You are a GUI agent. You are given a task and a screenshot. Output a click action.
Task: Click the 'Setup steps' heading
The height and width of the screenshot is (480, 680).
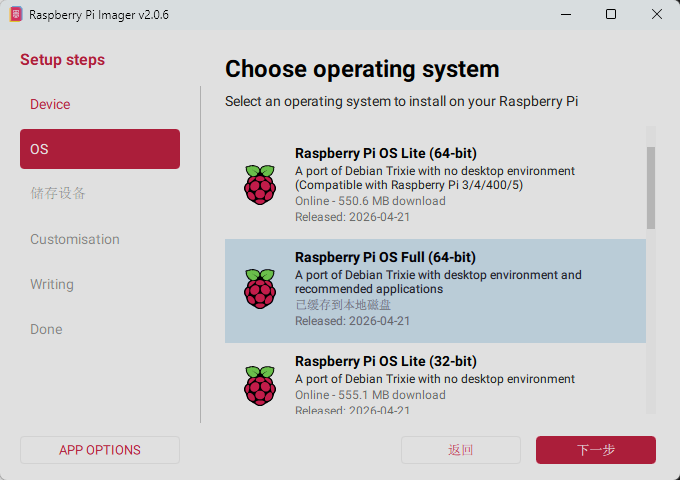point(62,59)
